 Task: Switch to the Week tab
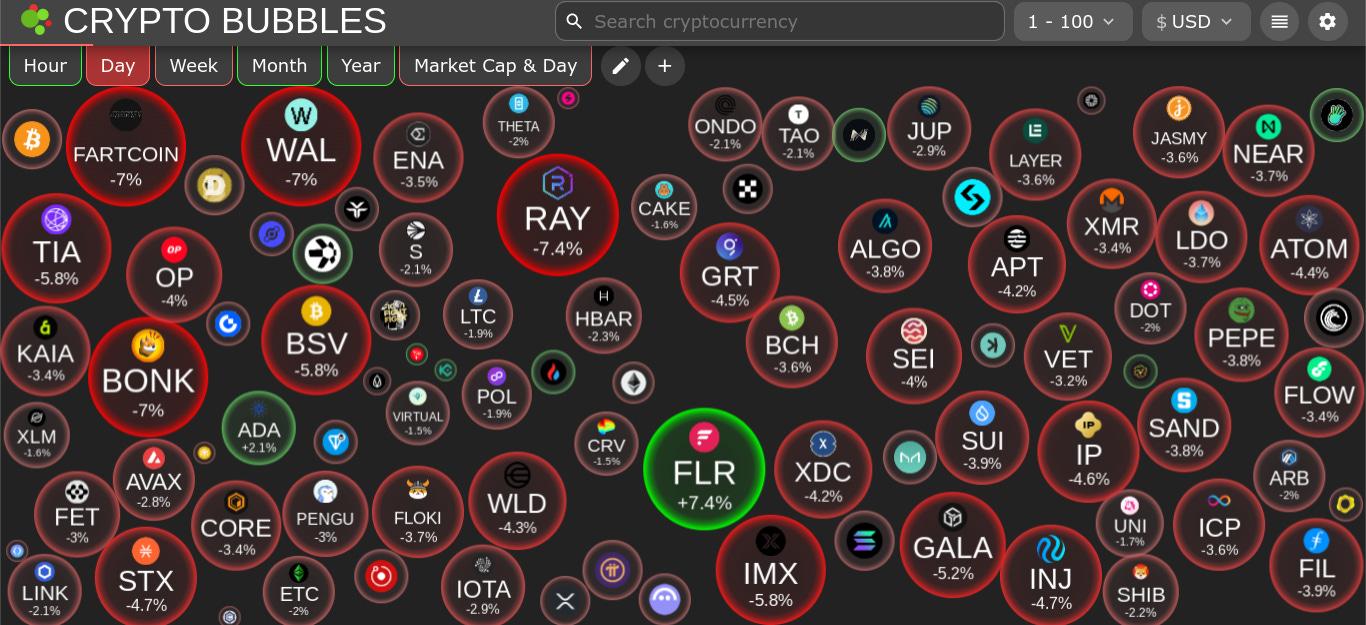coord(193,66)
